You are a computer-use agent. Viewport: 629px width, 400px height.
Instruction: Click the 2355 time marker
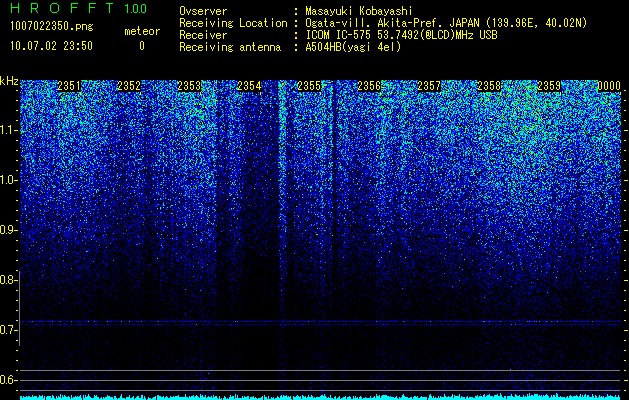(x=309, y=86)
